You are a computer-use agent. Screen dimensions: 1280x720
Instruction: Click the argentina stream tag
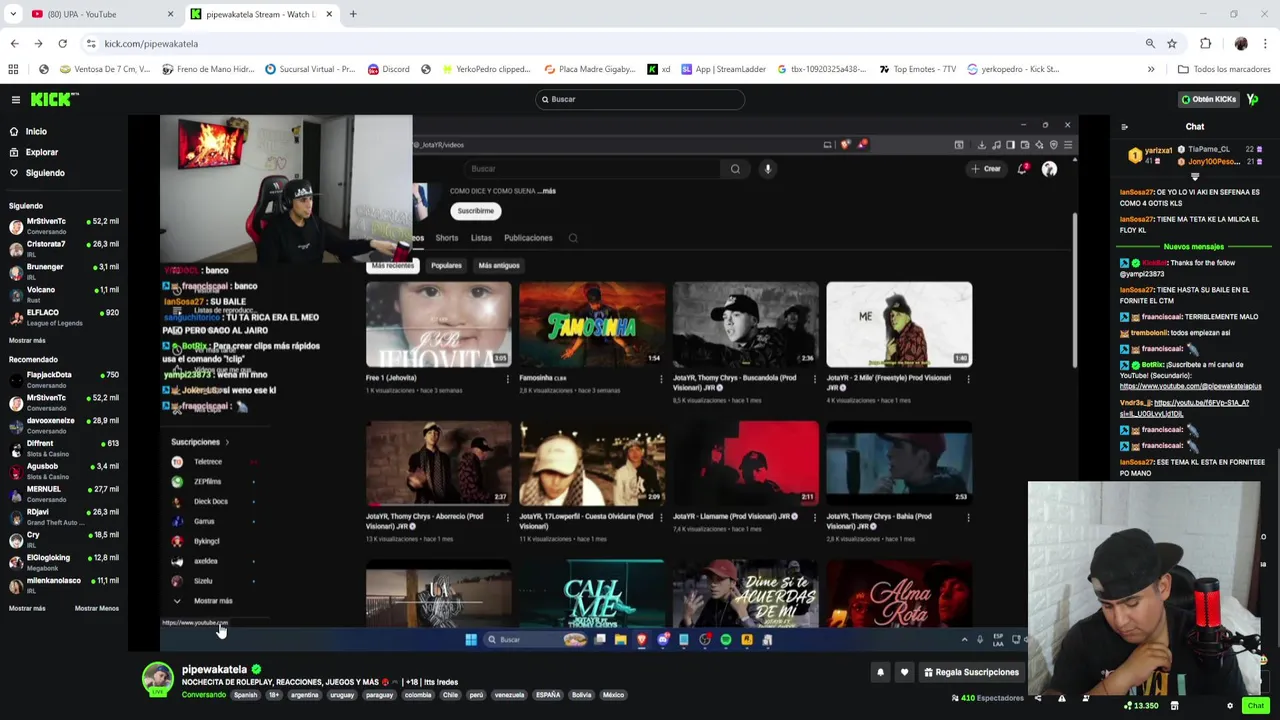coord(304,695)
